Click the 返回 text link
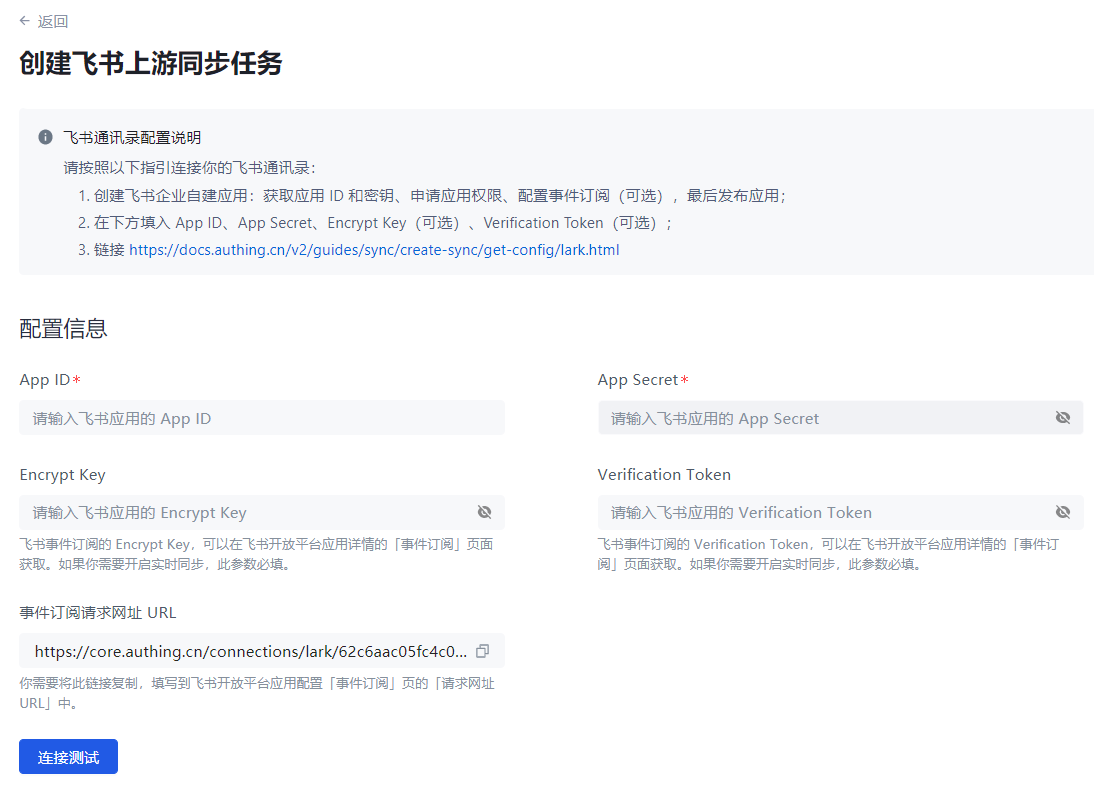The image size is (1094, 786). click(53, 21)
